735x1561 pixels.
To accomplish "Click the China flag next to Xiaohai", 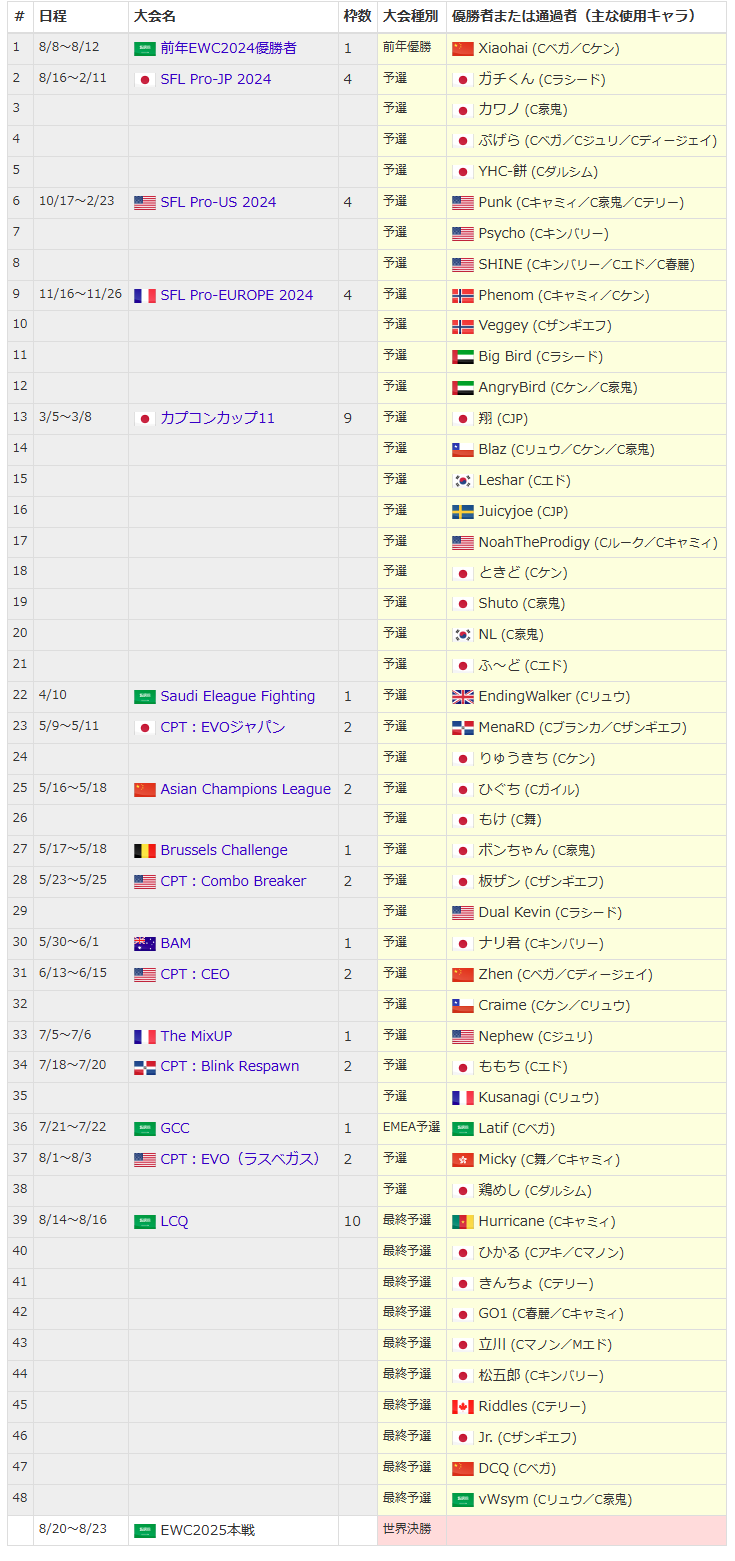I will click(x=463, y=49).
